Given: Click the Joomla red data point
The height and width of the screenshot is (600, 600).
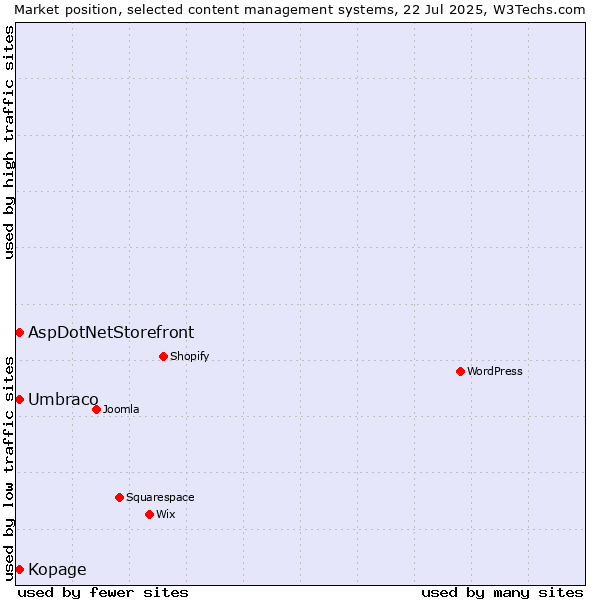Looking at the screenshot, I should point(96,409).
